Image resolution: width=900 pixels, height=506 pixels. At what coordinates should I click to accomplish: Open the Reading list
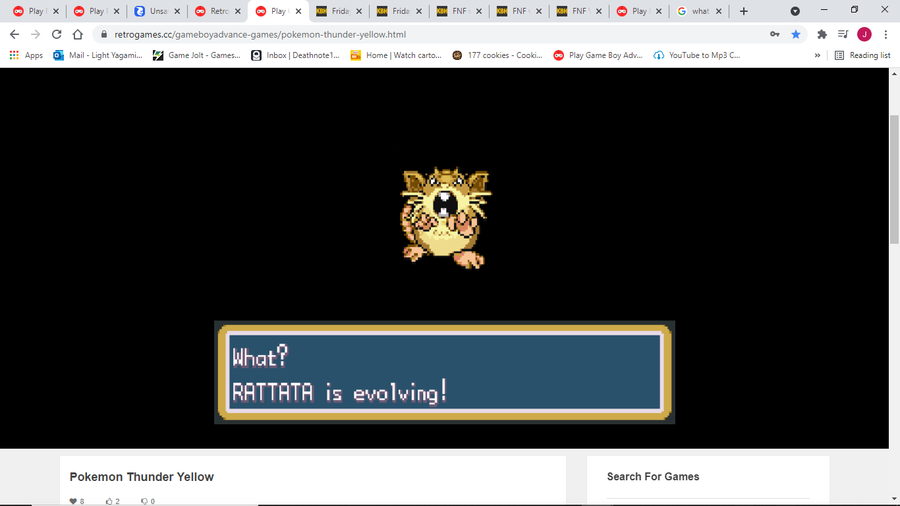[x=863, y=55]
